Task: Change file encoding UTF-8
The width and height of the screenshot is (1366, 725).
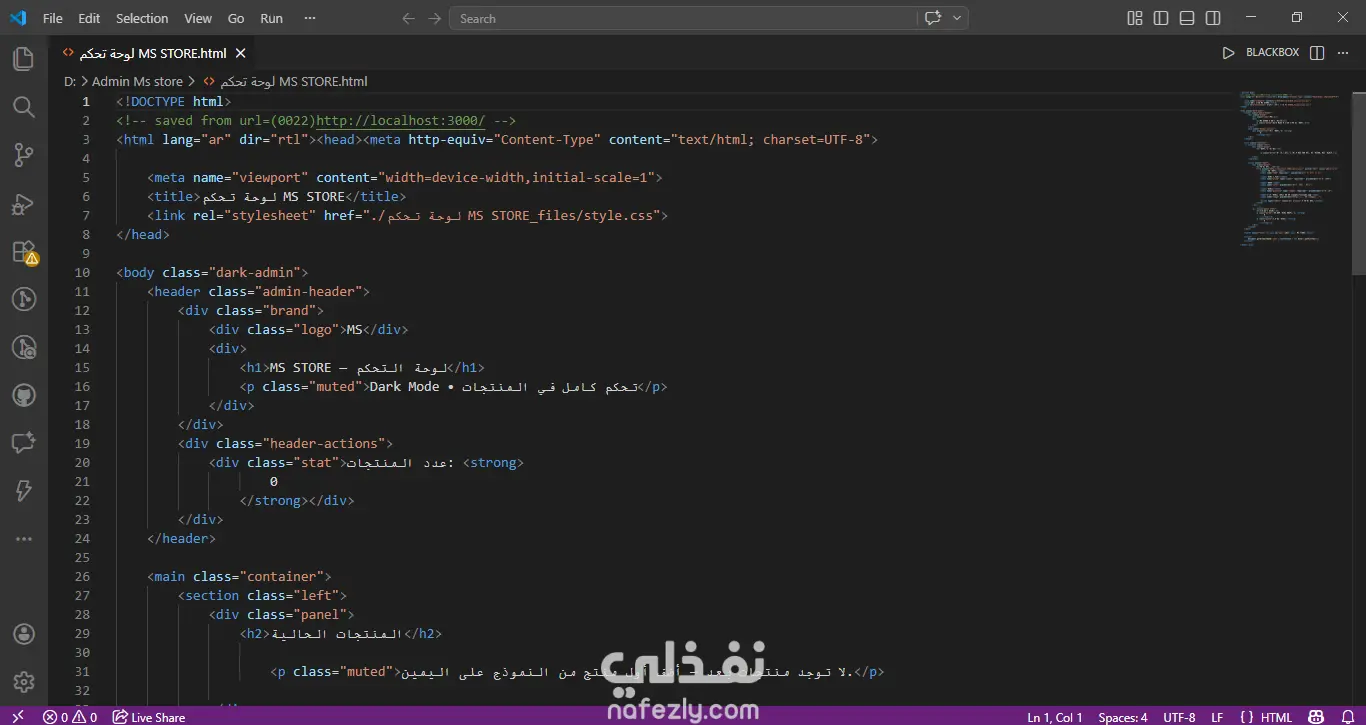Action: (x=1179, y=717)
